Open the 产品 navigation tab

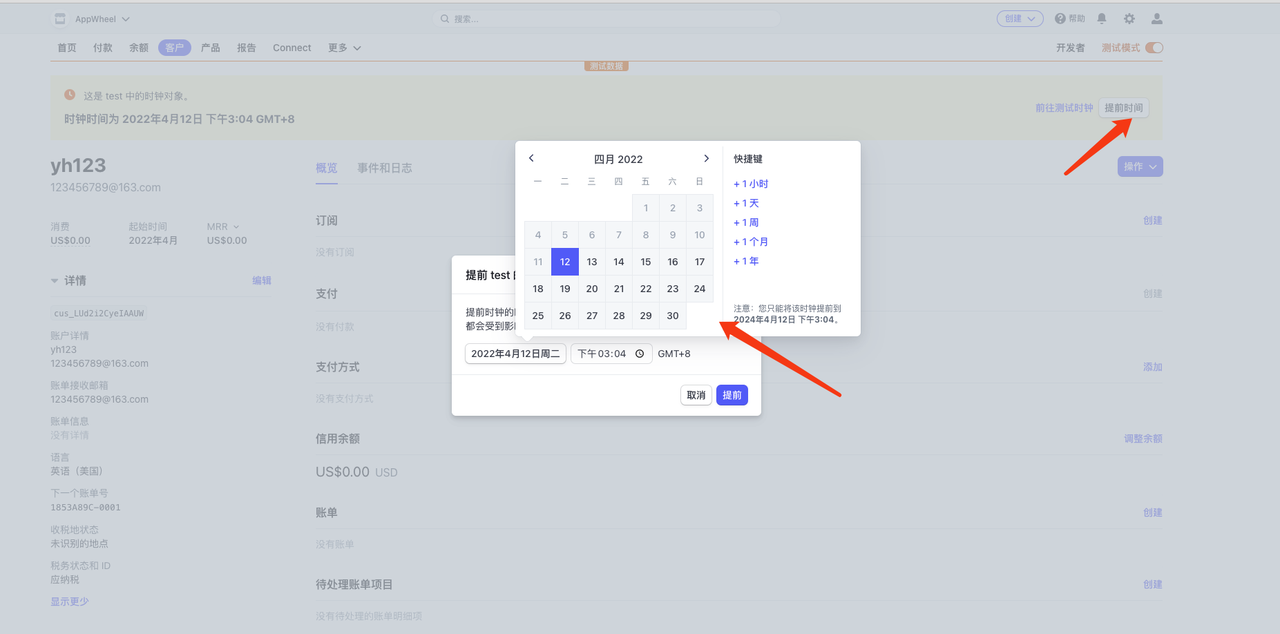click(210, 48)
